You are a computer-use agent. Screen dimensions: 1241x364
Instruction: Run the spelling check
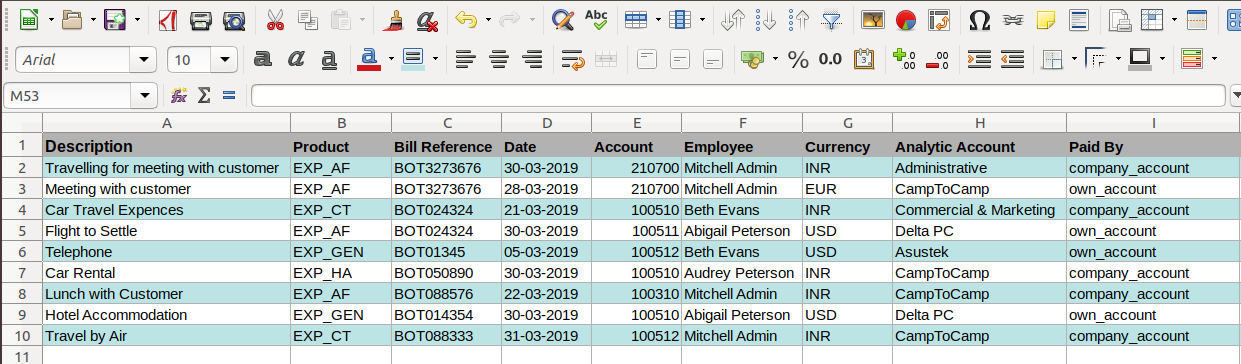597,19
